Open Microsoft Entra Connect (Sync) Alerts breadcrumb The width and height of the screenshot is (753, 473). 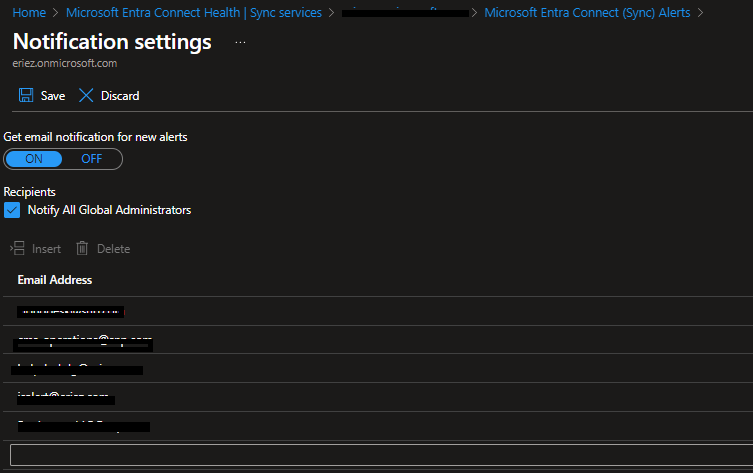[587, 12]
